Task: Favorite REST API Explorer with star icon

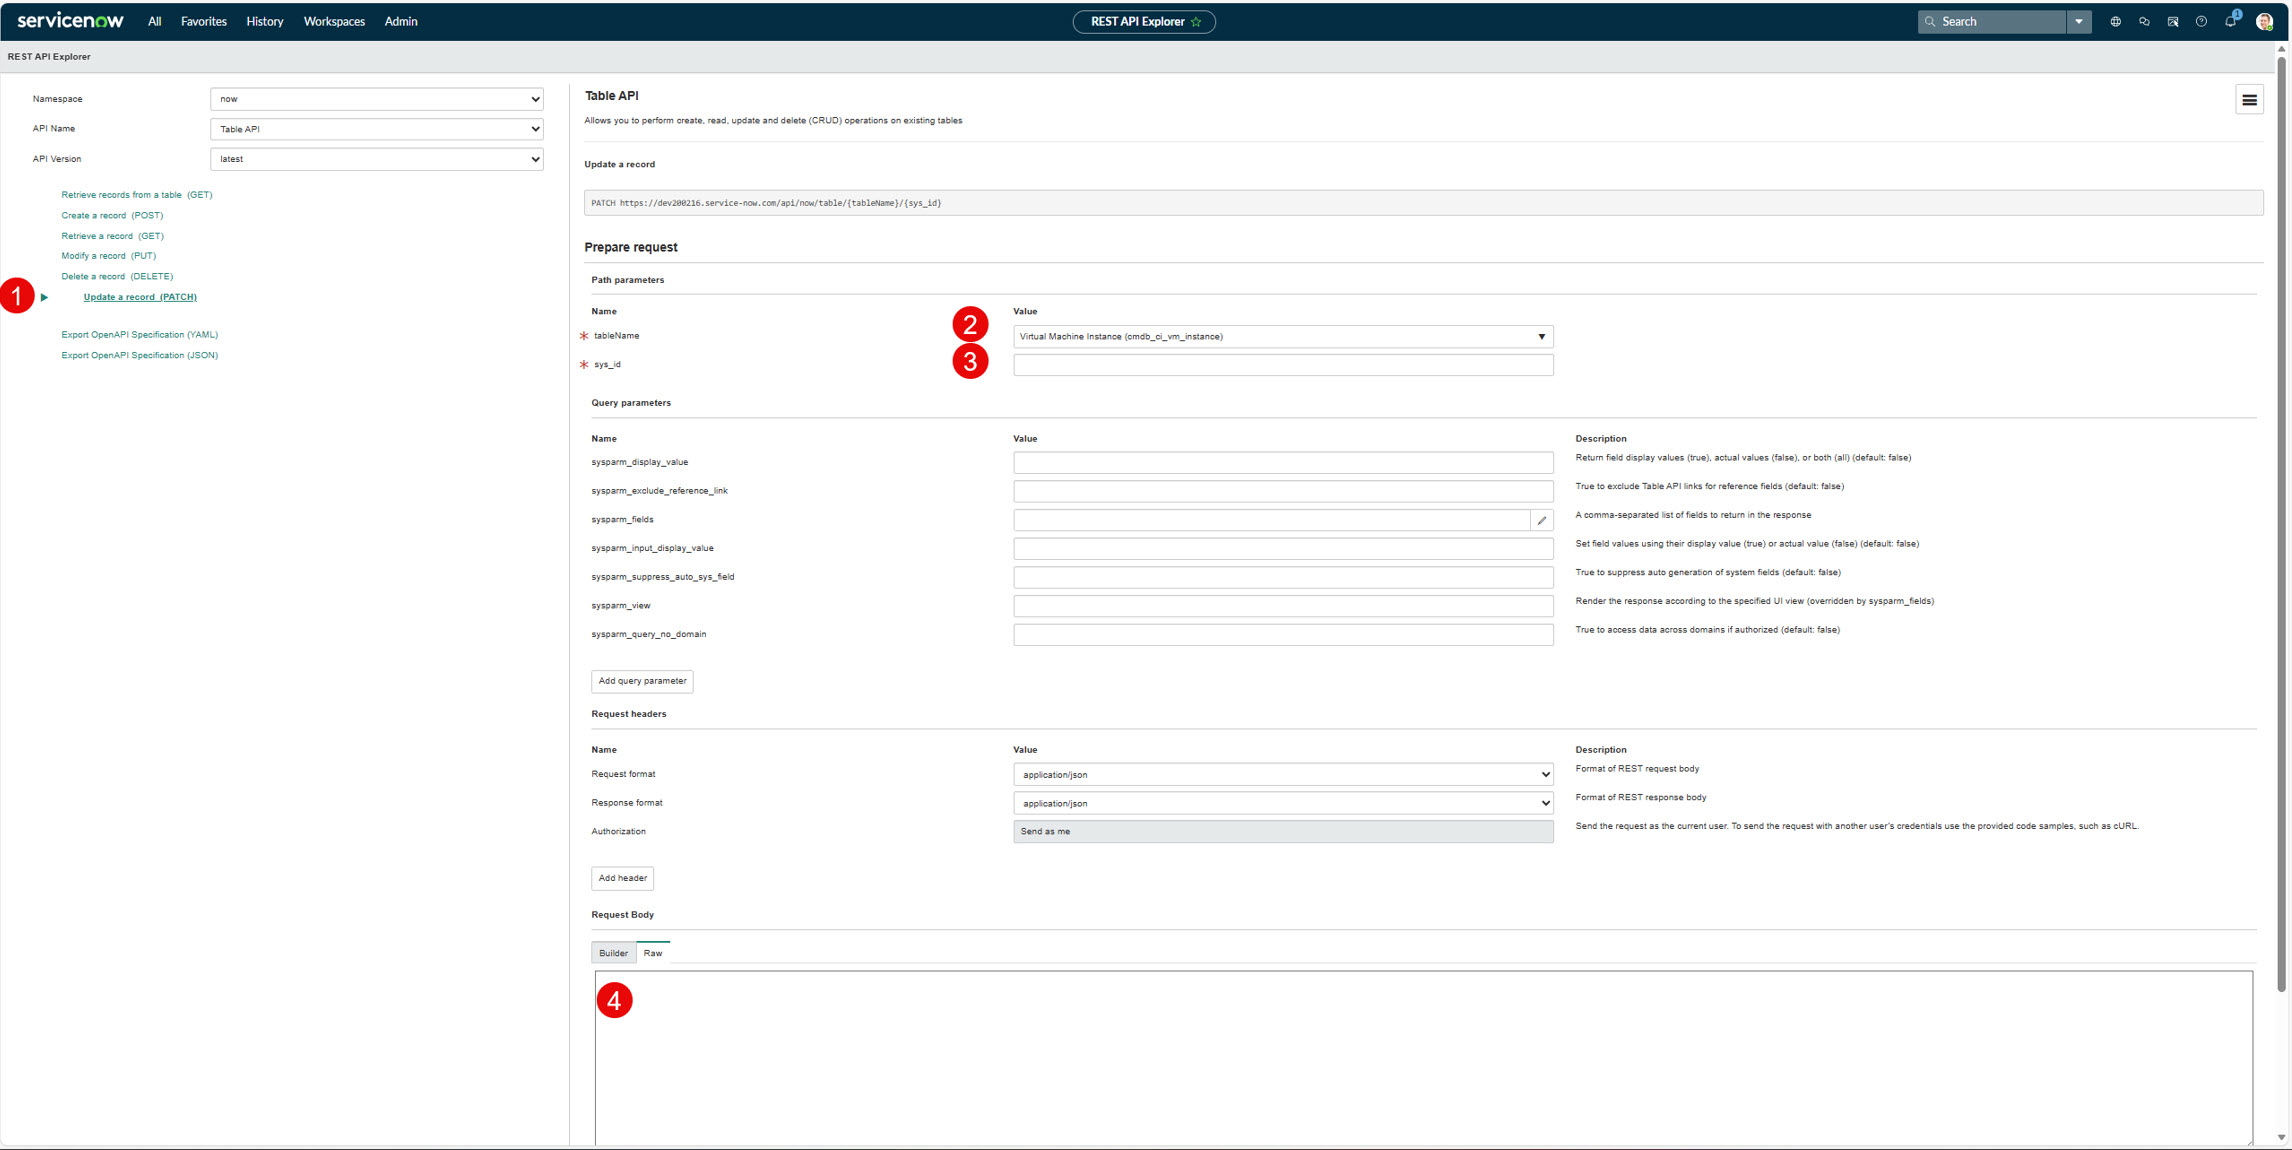Action: coord(1196,22)
